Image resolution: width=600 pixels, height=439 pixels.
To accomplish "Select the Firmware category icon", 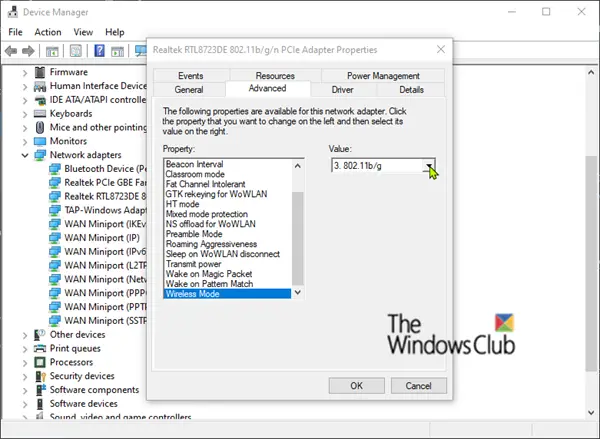I will (x=39, y=72).
